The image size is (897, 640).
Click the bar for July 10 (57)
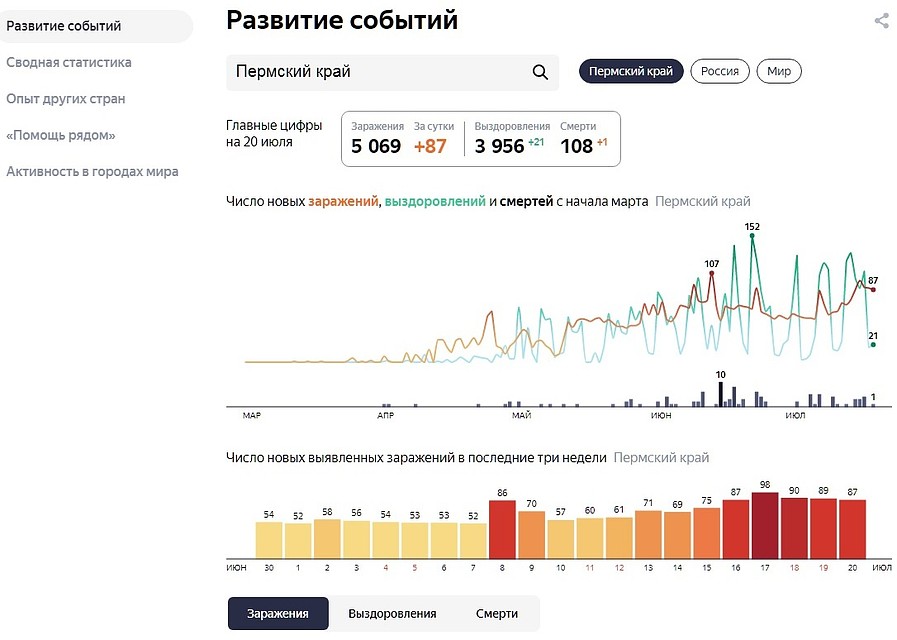point(561,539)
